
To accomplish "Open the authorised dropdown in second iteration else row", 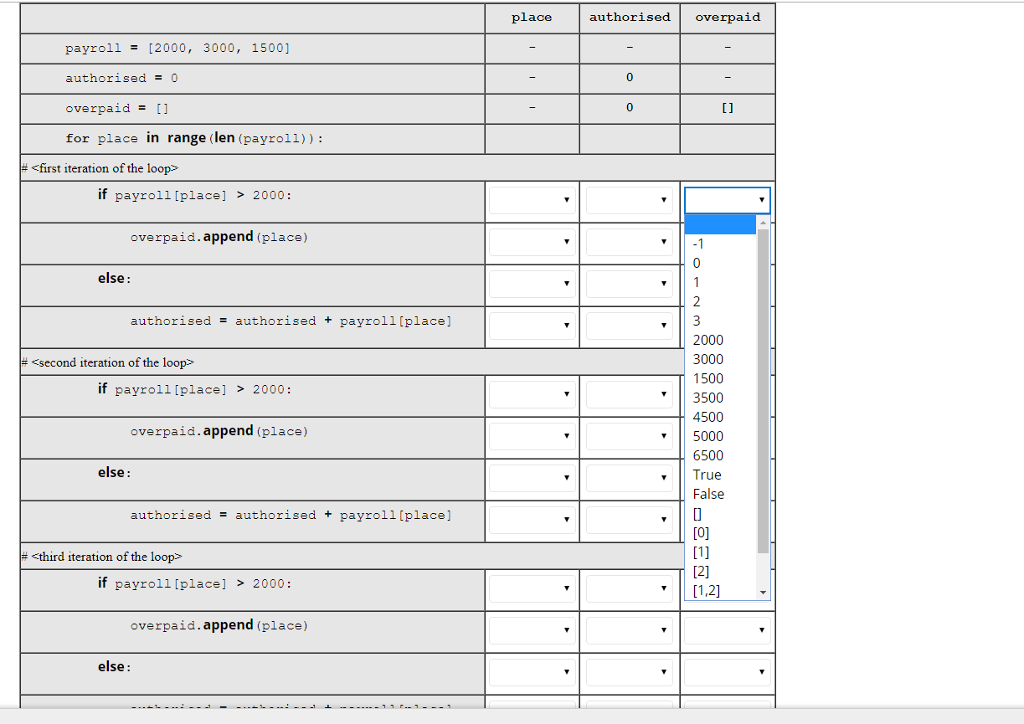I will point(629,479).
